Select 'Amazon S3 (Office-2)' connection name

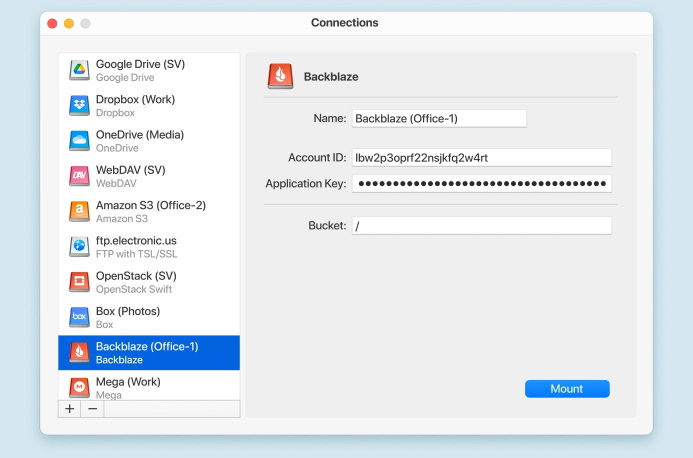pos(151,206)
